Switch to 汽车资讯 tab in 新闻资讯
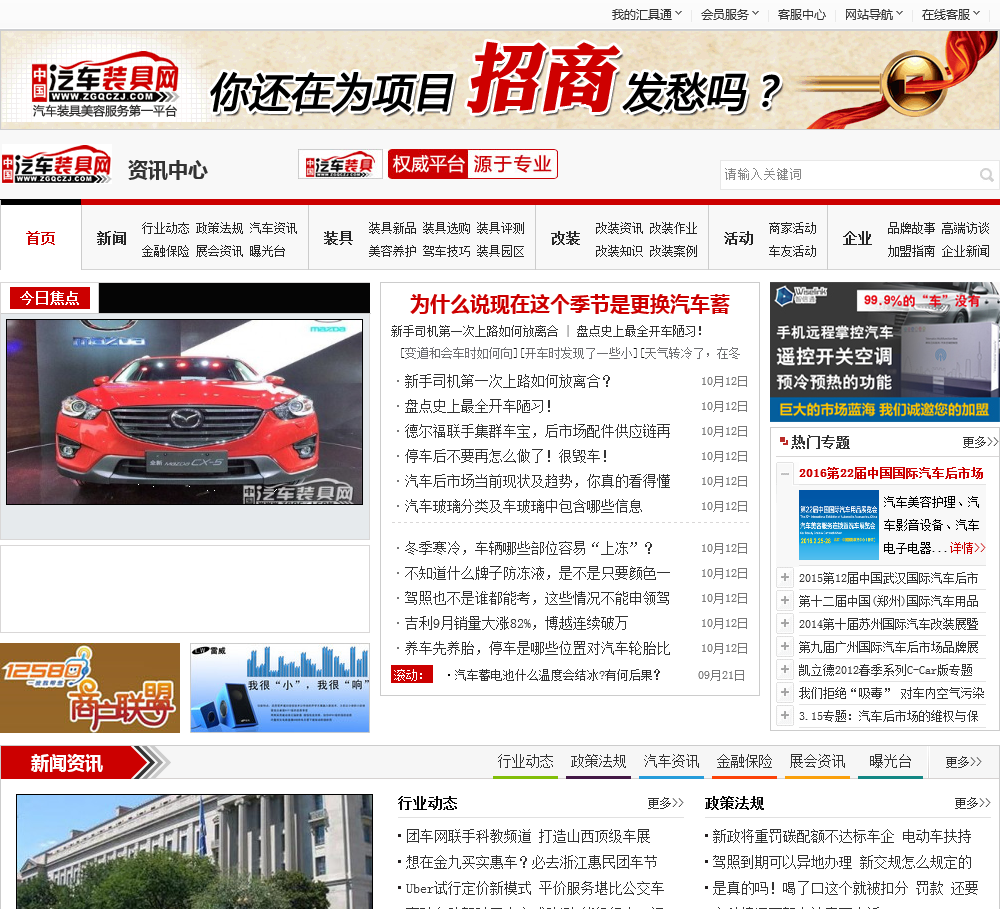1000x909 pixels. click(x=671, y=761)
